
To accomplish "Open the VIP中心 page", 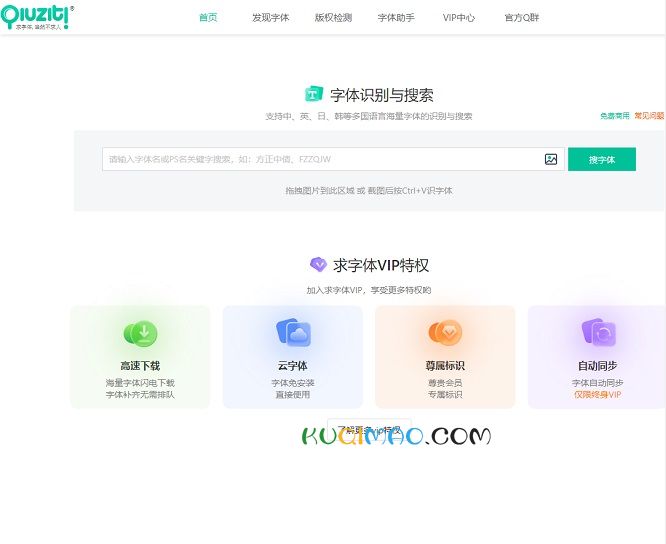I will tap(459, 17).
